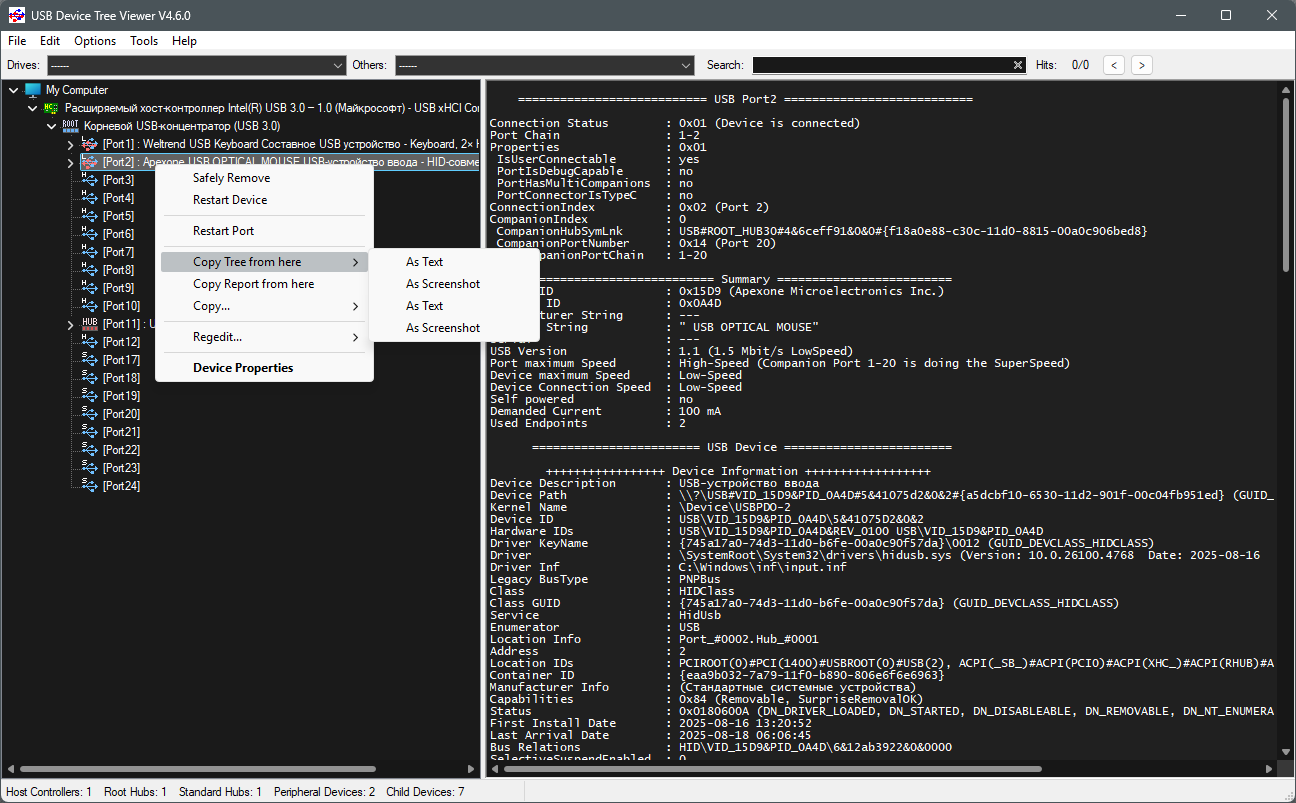Click the icon beside Port6

pos(89,234)
